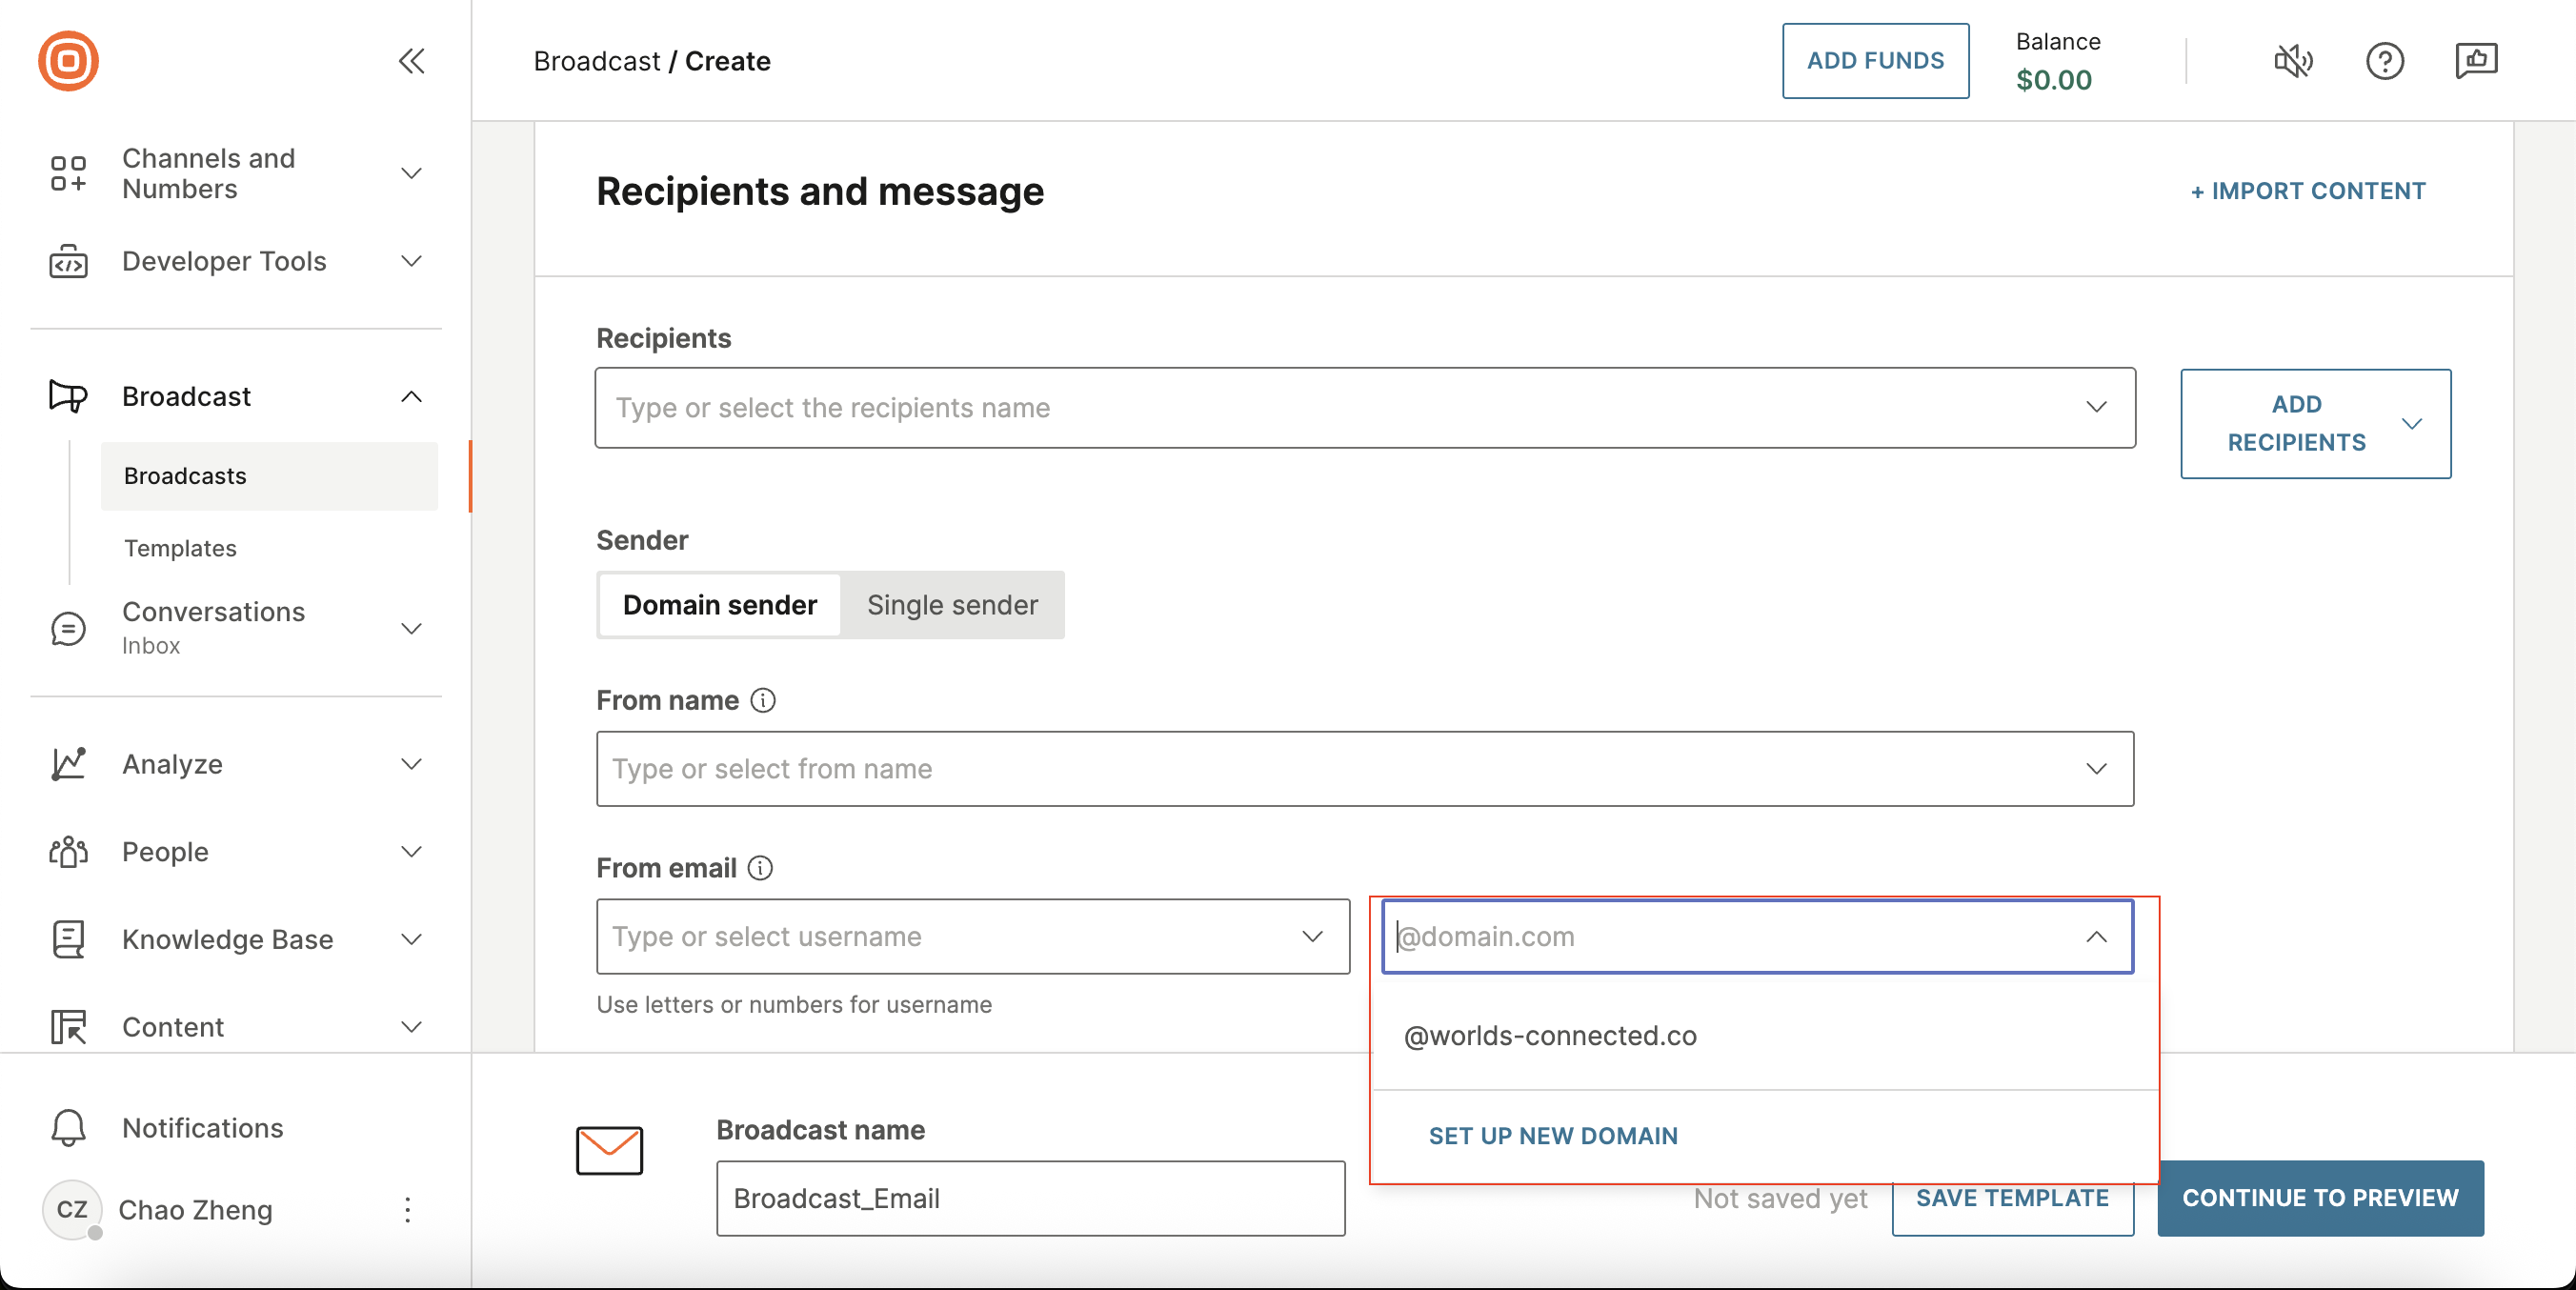Image resolution: width=2576 pixels, height=1290 pixels.
Task: Select the Domain sender option
Action: [720, 605]
